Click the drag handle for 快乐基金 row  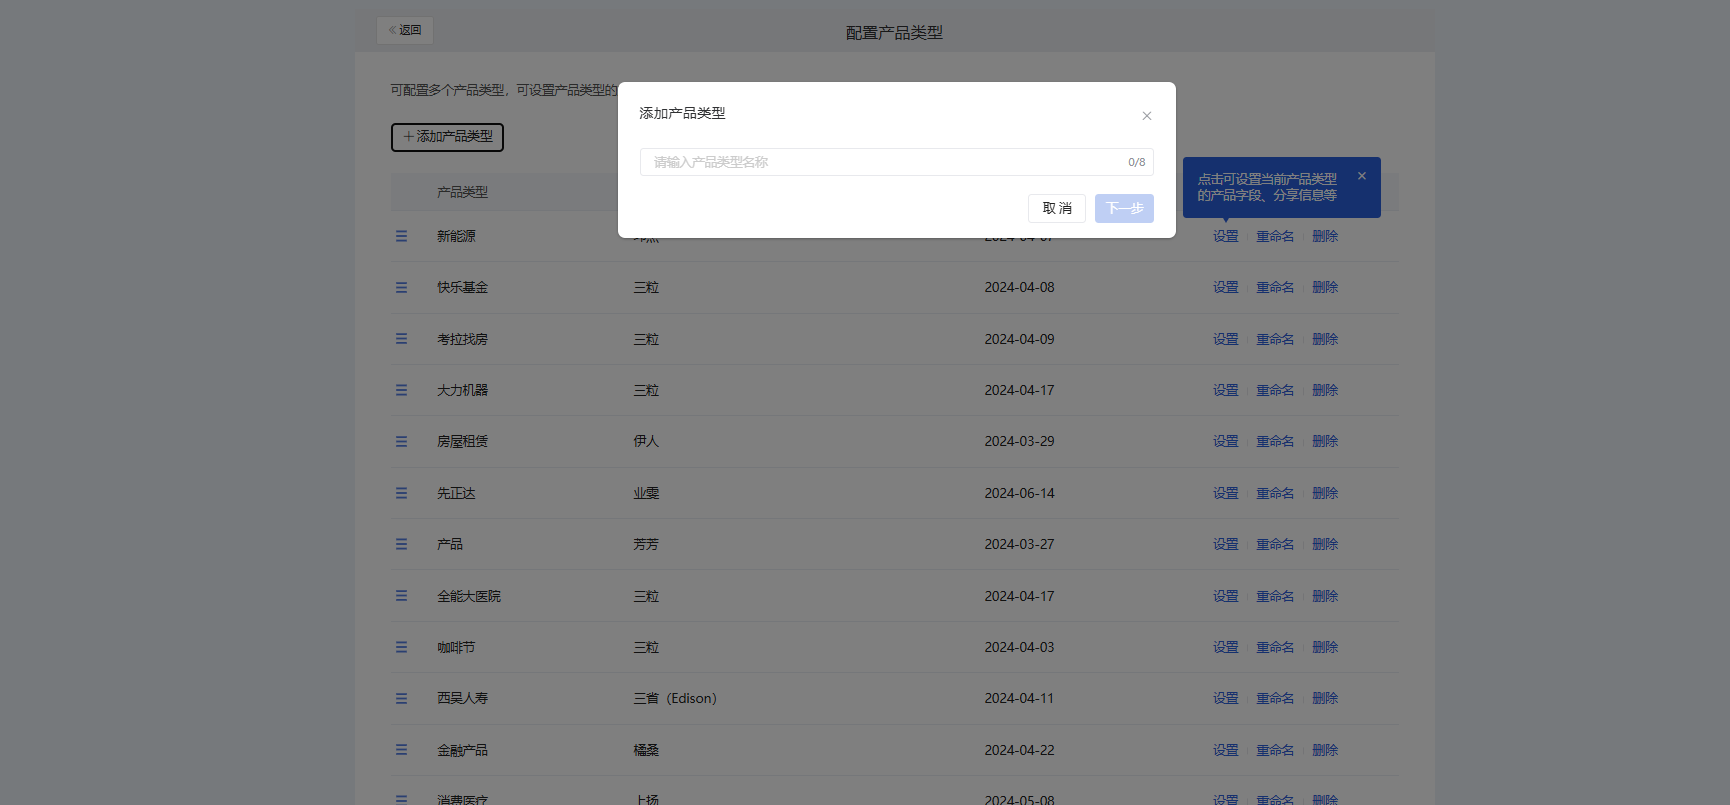pyautogui.click(x=401, y=287)
